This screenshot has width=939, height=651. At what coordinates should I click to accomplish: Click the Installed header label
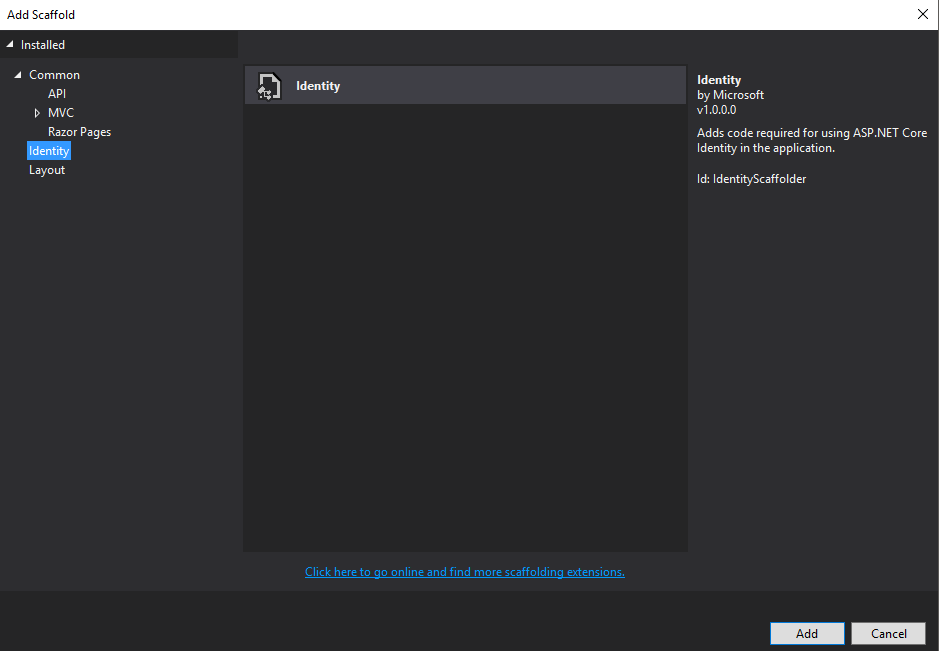[x=43, y=45]
